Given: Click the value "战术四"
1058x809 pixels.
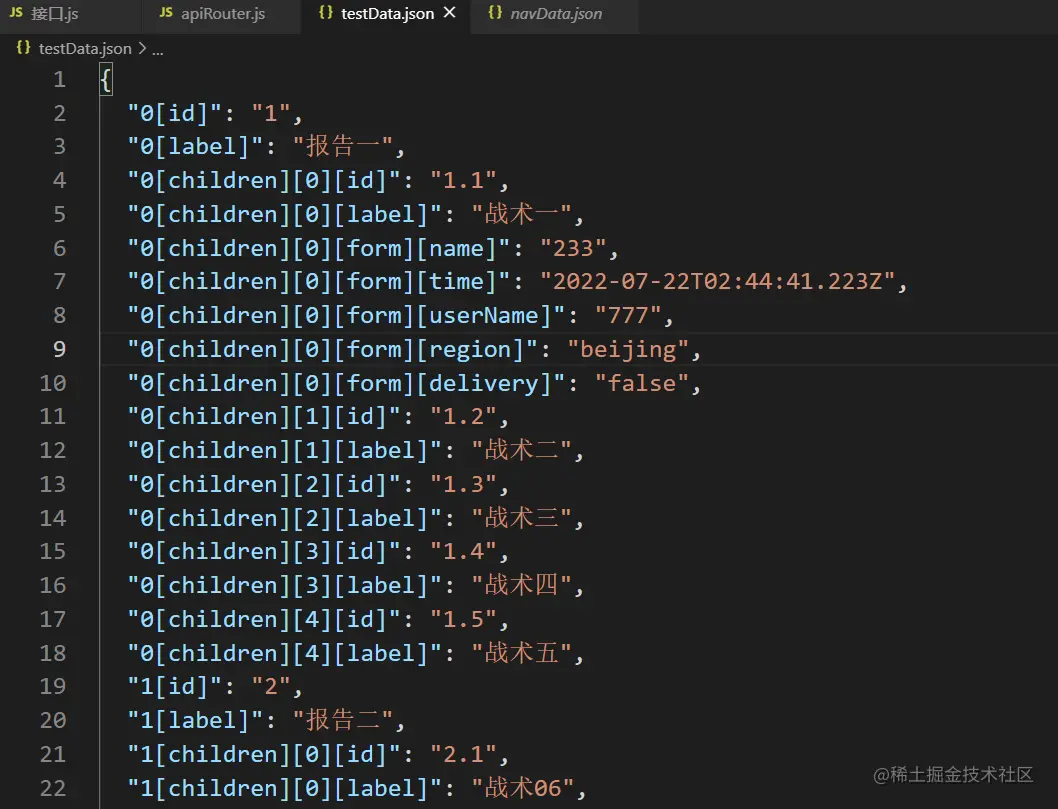Looking at the screenshot, I should pos(522,585).
